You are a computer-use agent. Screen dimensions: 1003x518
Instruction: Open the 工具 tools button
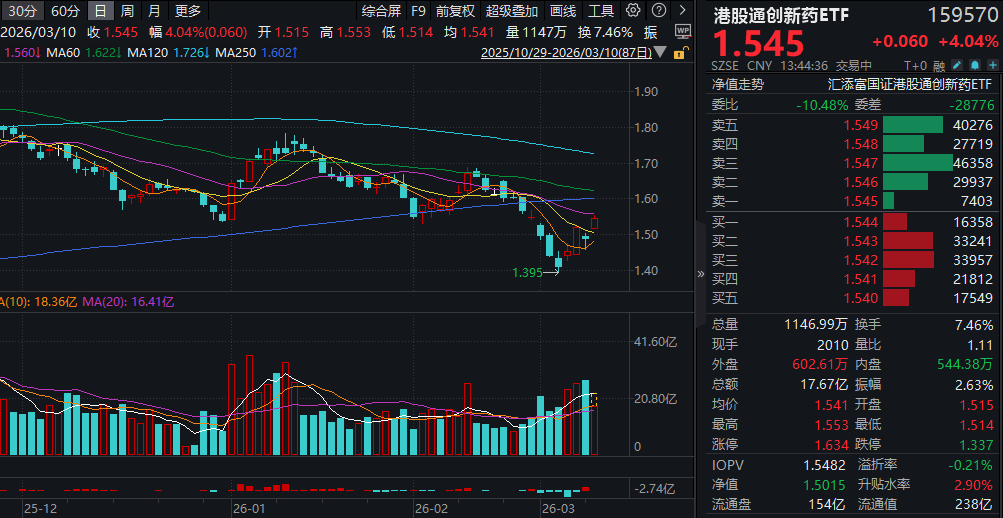(x=601, y=11)
